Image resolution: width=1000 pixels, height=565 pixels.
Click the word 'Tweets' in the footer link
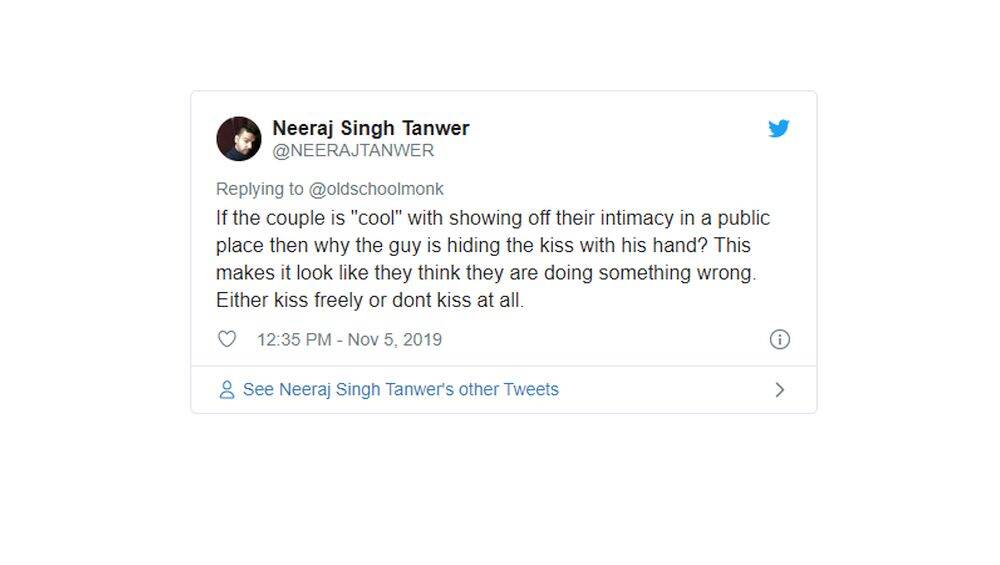pyautogui.click(x=531, y=389)
